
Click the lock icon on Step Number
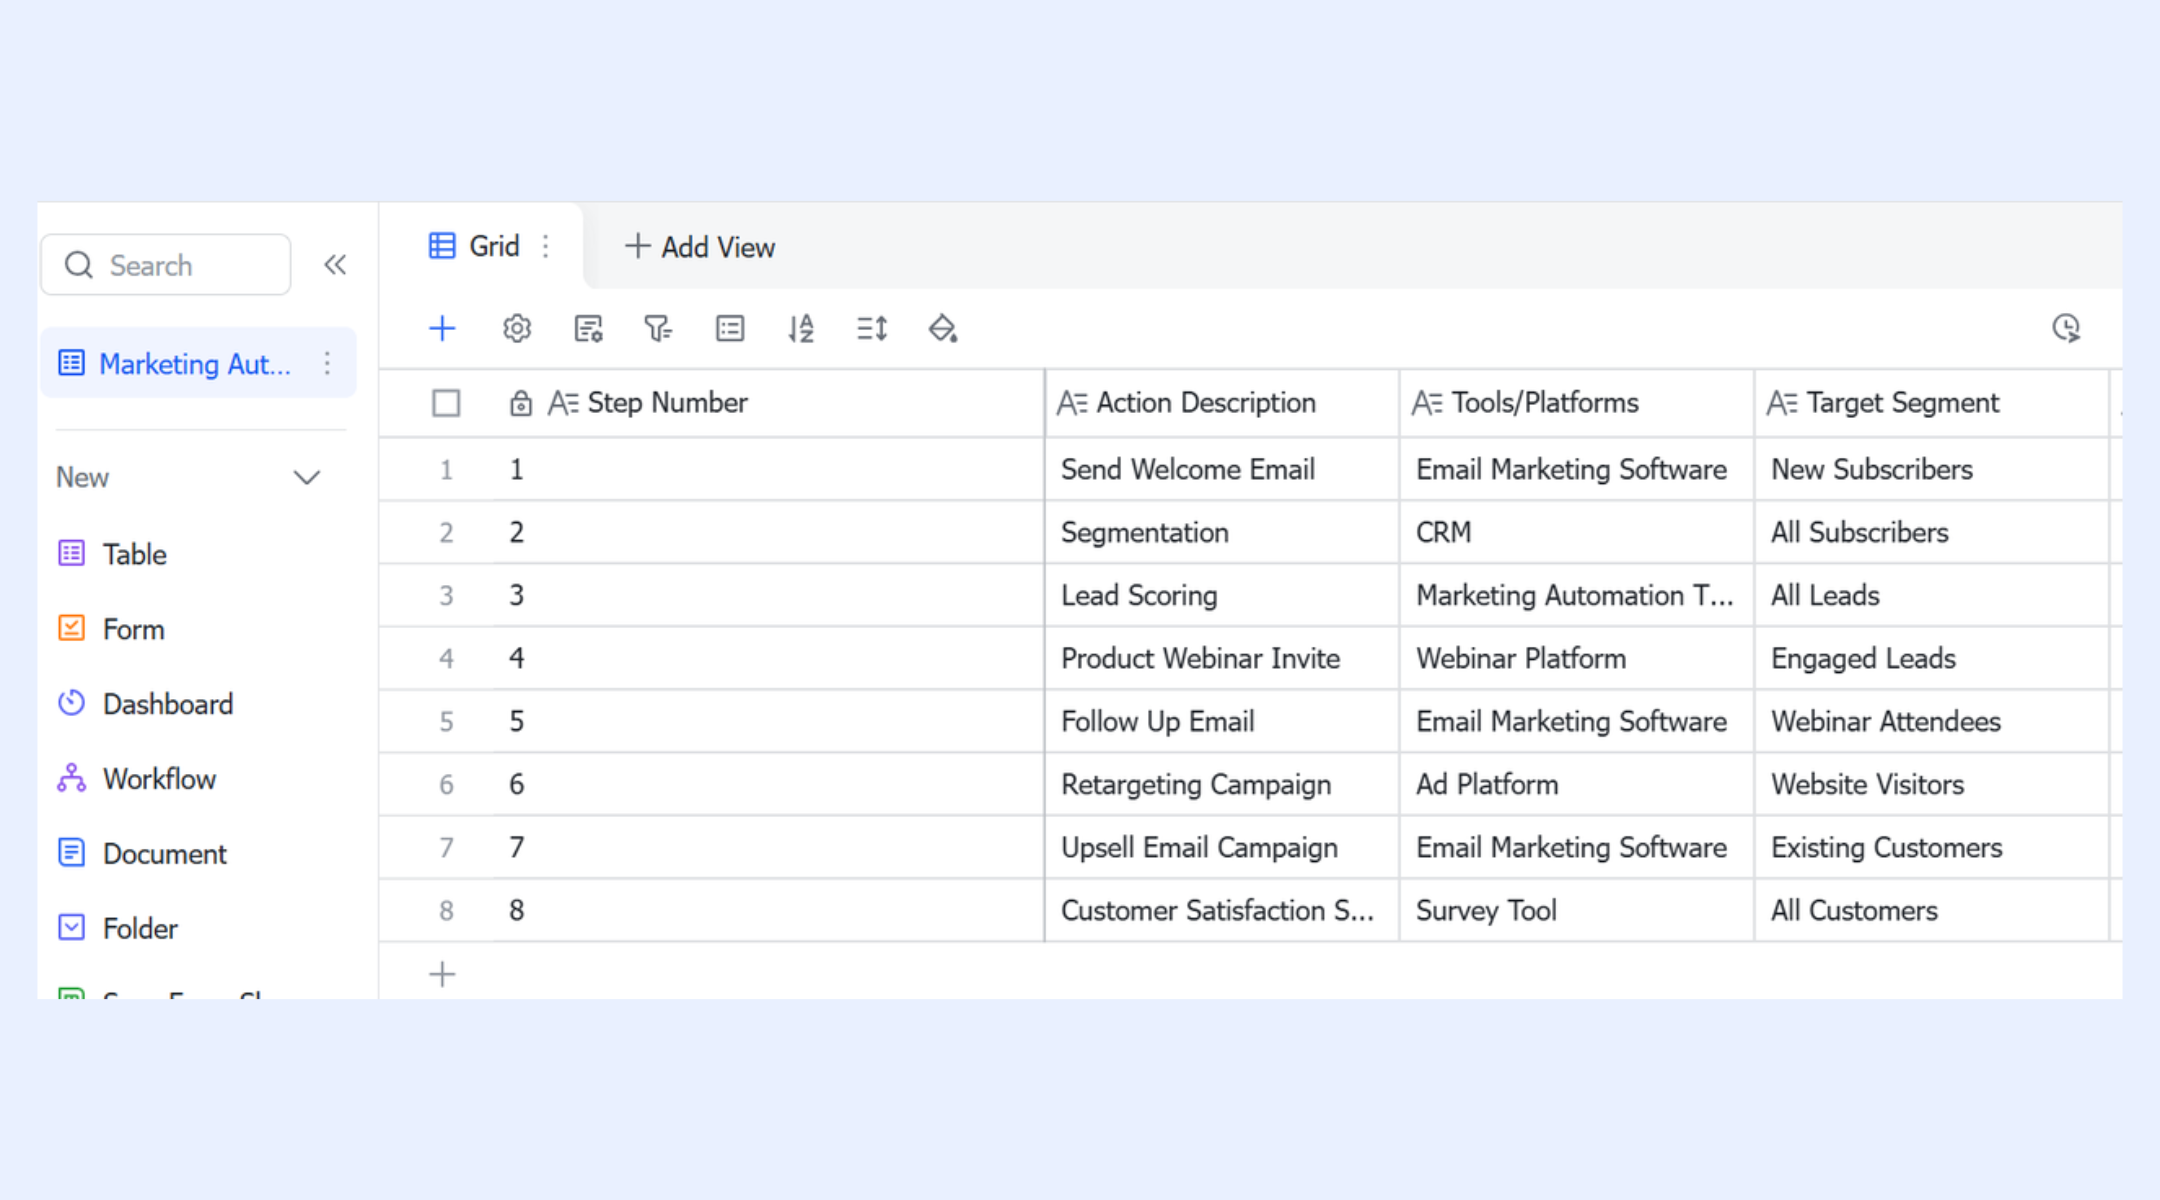tap(520, 403)
